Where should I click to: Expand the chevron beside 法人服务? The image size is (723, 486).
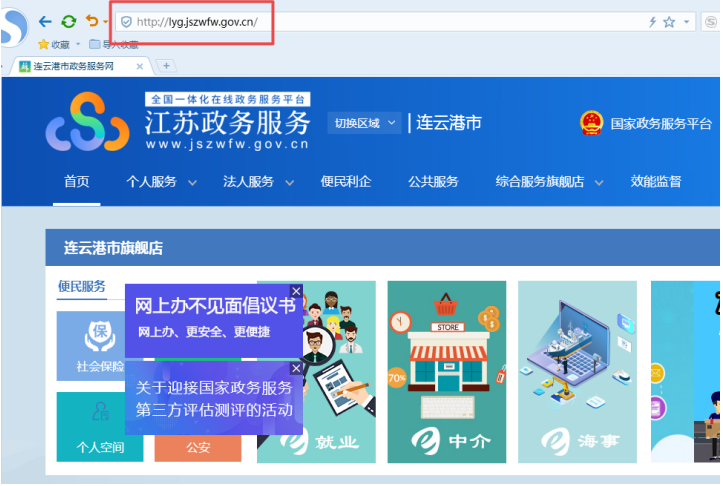pyautogui.click(x=290, y=183)
